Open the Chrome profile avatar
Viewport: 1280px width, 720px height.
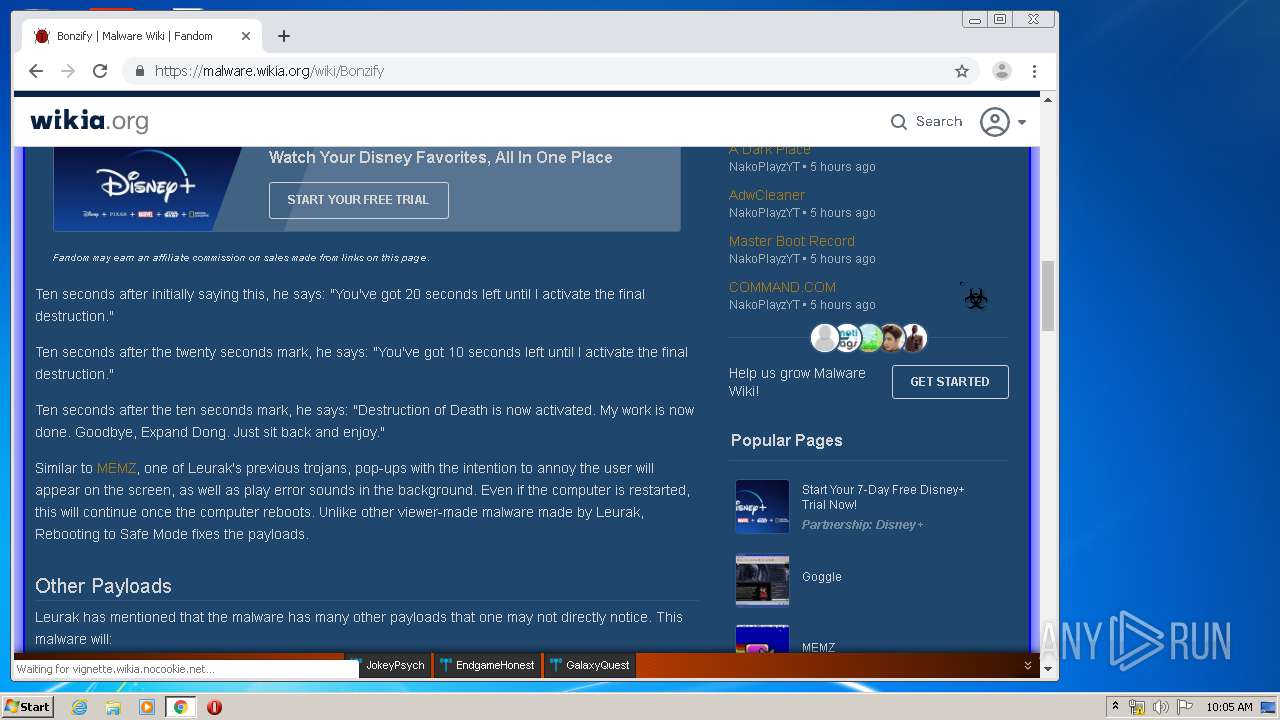[x=1001, y=71]
